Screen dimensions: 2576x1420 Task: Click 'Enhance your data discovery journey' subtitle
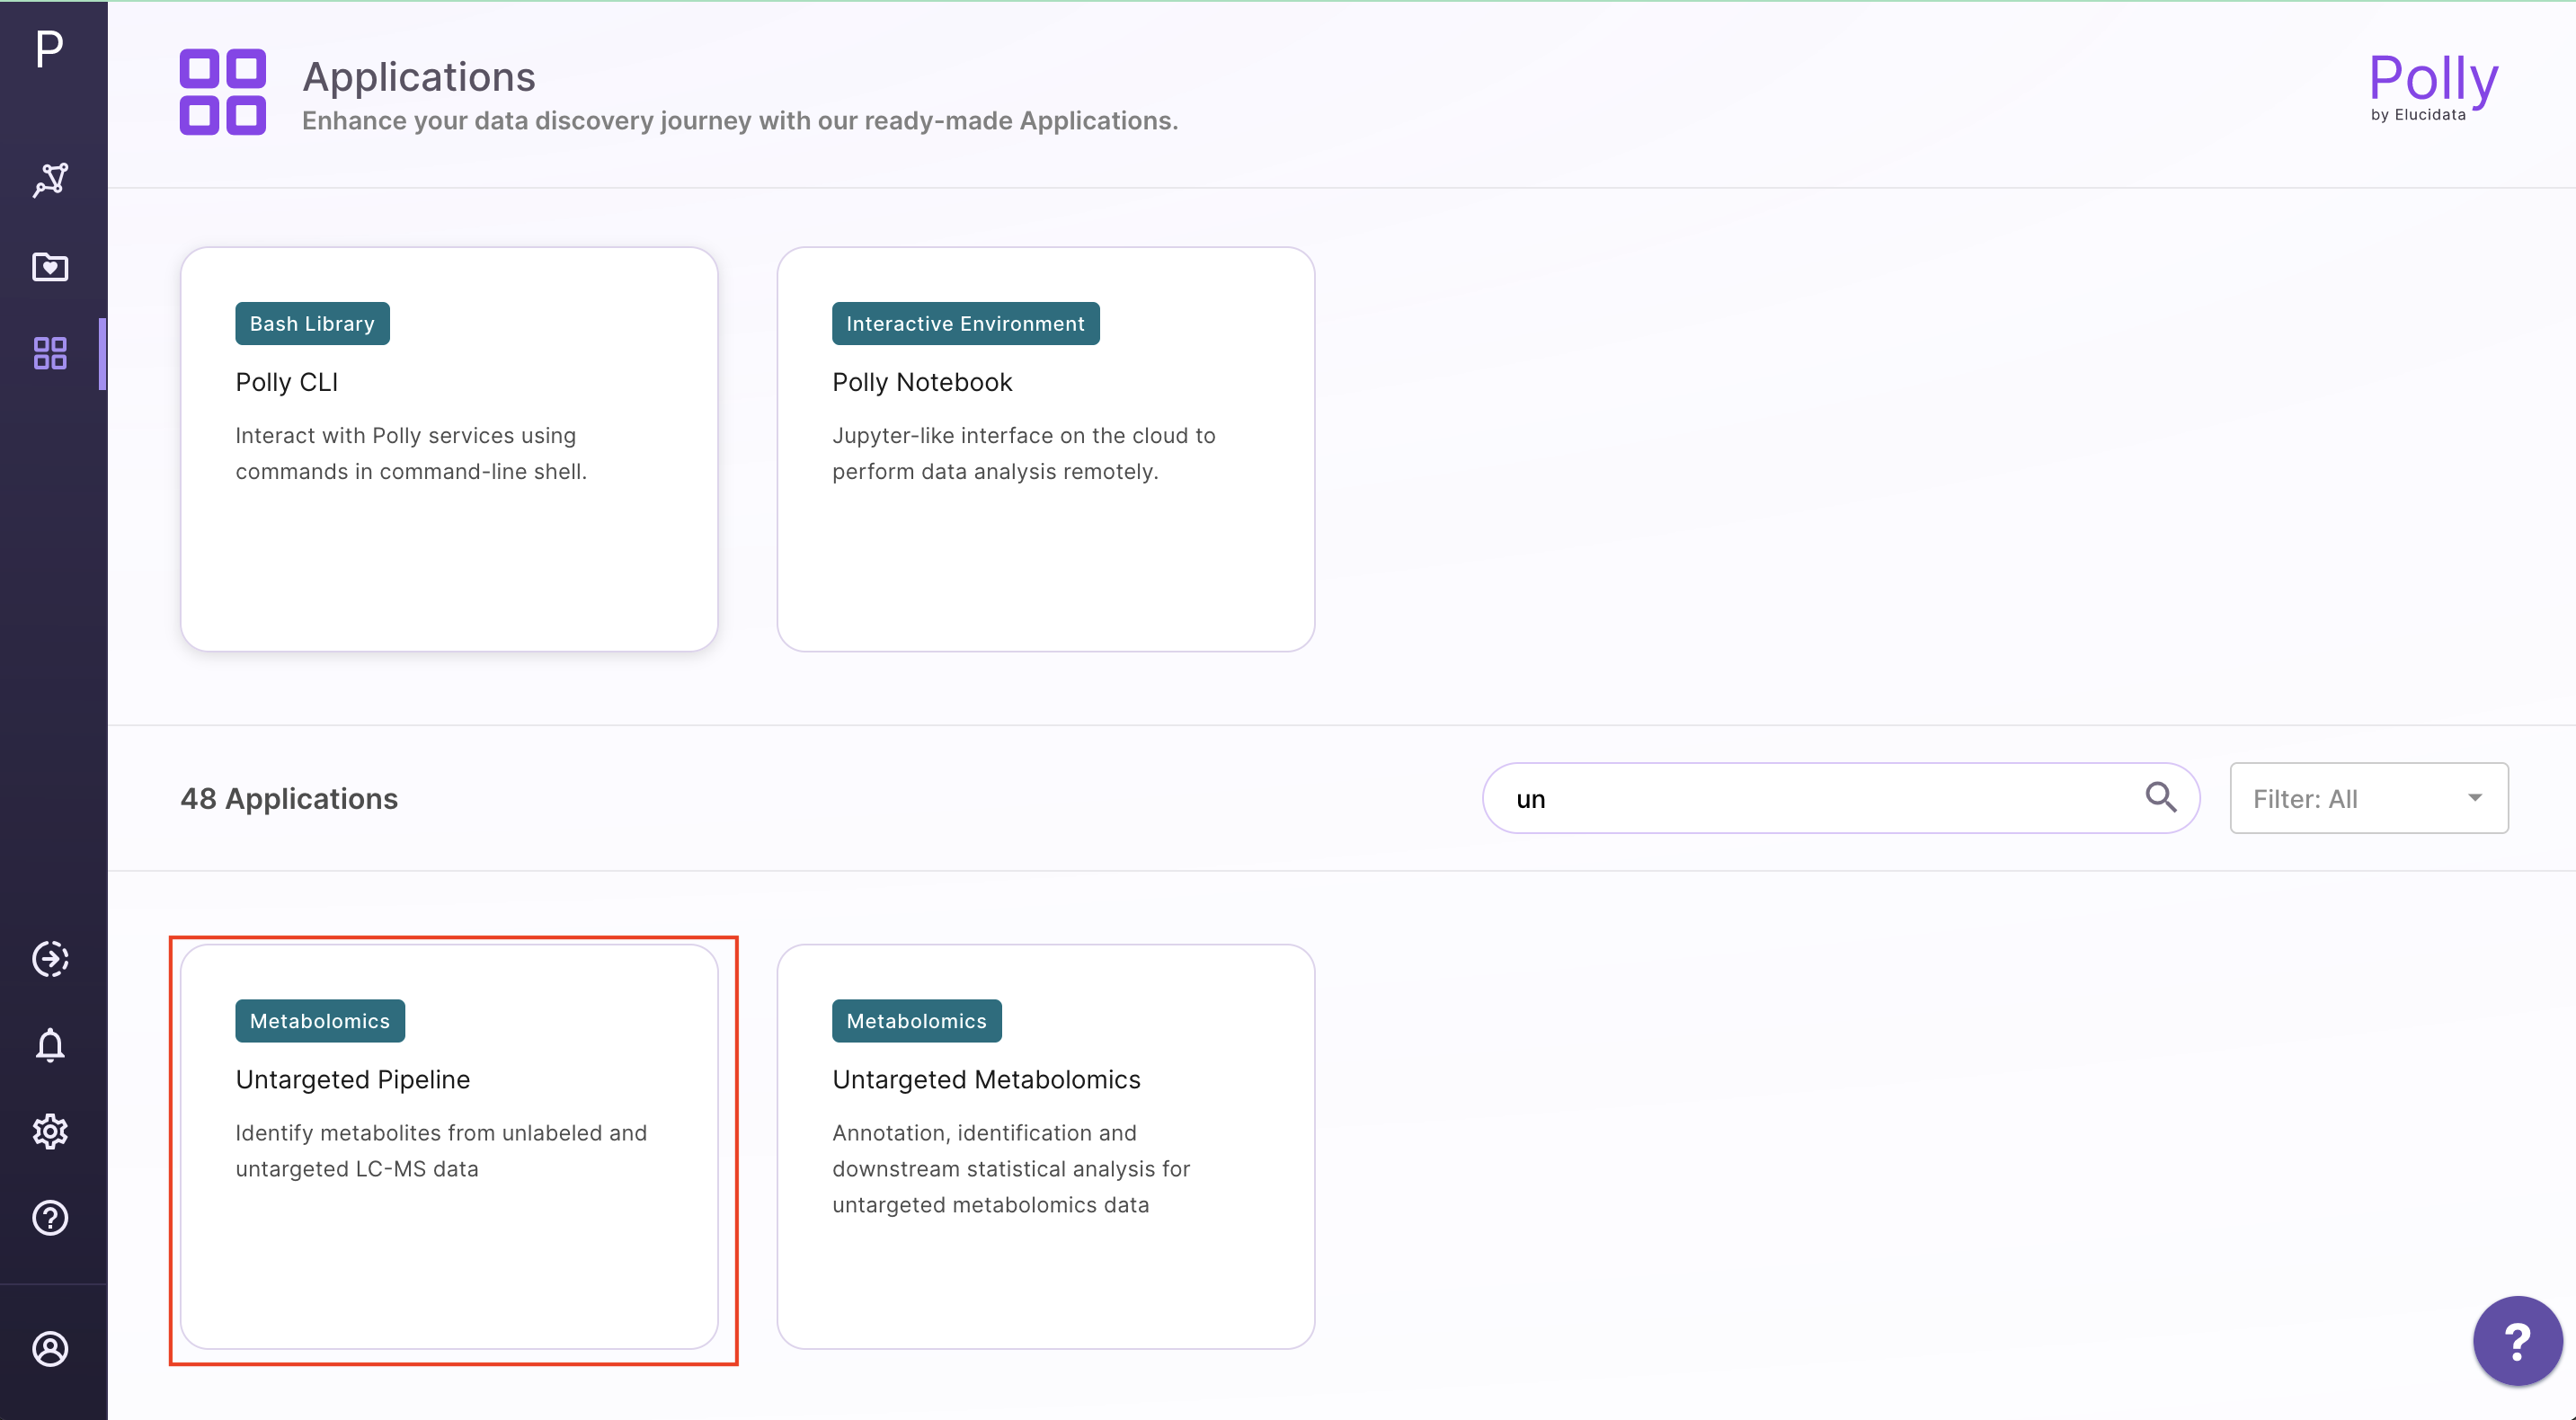[x=740, y=121]
